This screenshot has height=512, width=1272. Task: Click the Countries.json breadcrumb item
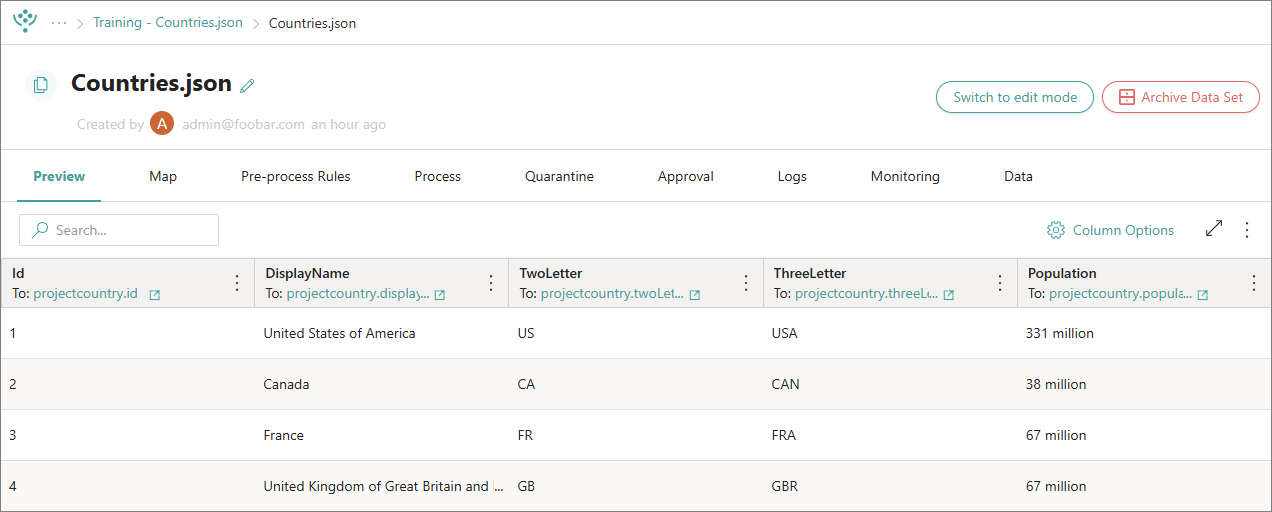coord(312,23)
